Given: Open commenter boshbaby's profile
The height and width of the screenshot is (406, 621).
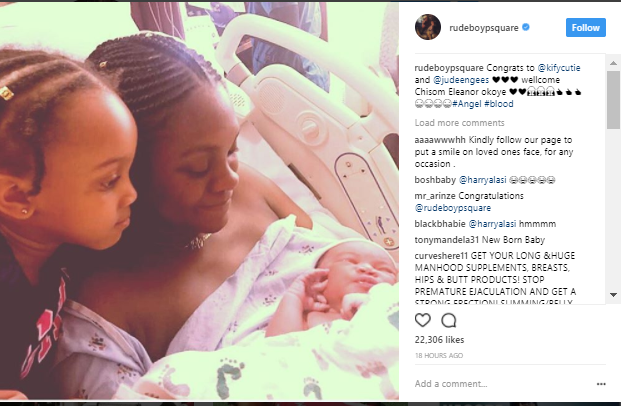Looking at the screenshot, I should (x=435, y=180).
